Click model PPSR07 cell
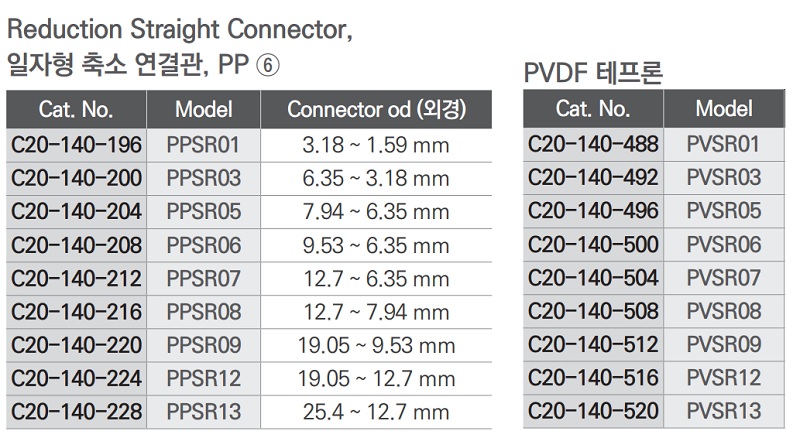 [203, 278]
